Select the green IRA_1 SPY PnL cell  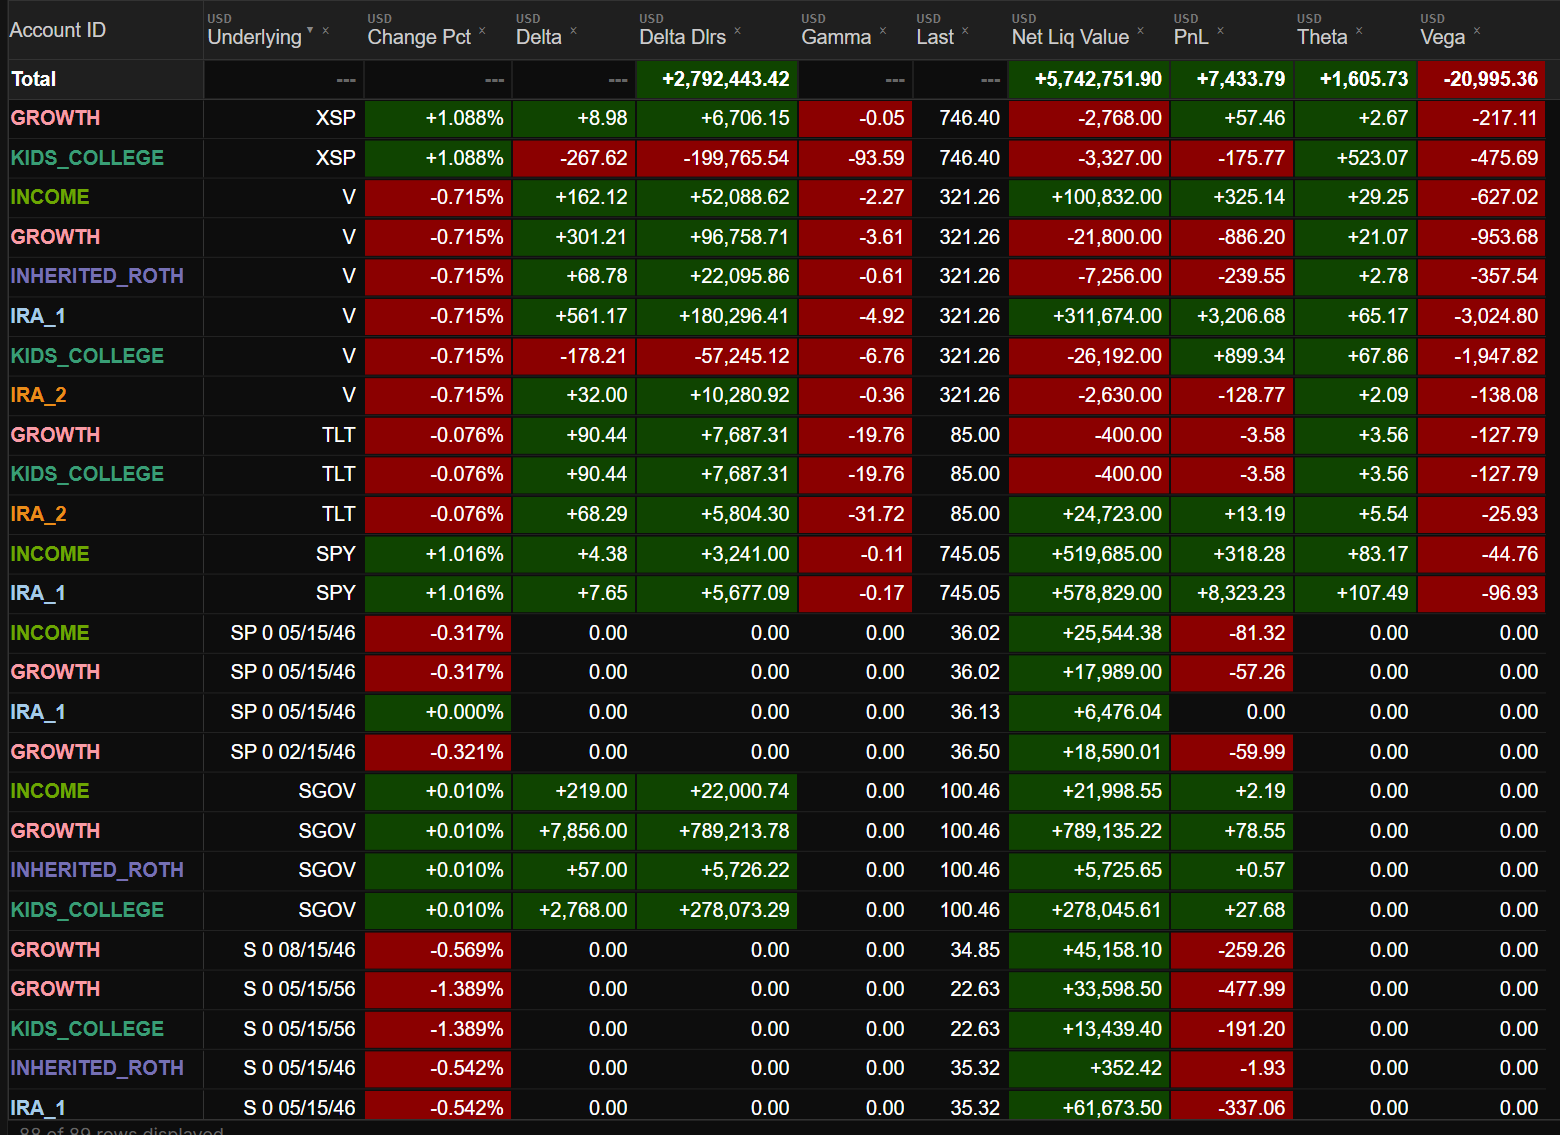click(x=1232, y=593)
